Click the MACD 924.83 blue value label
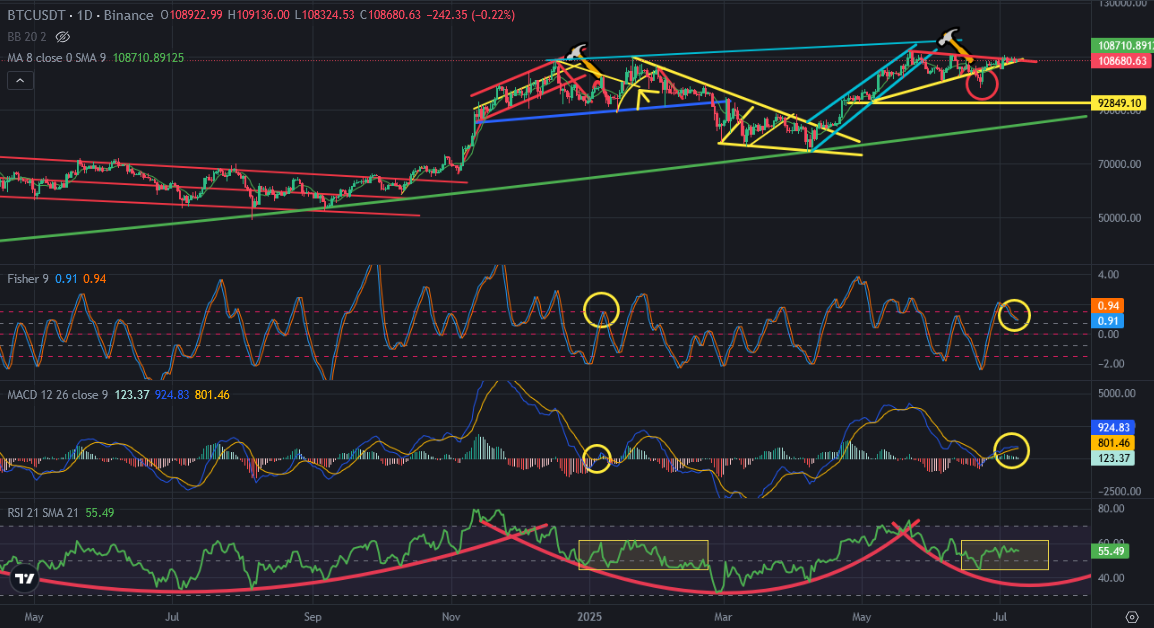 (x=1113, y=427)
